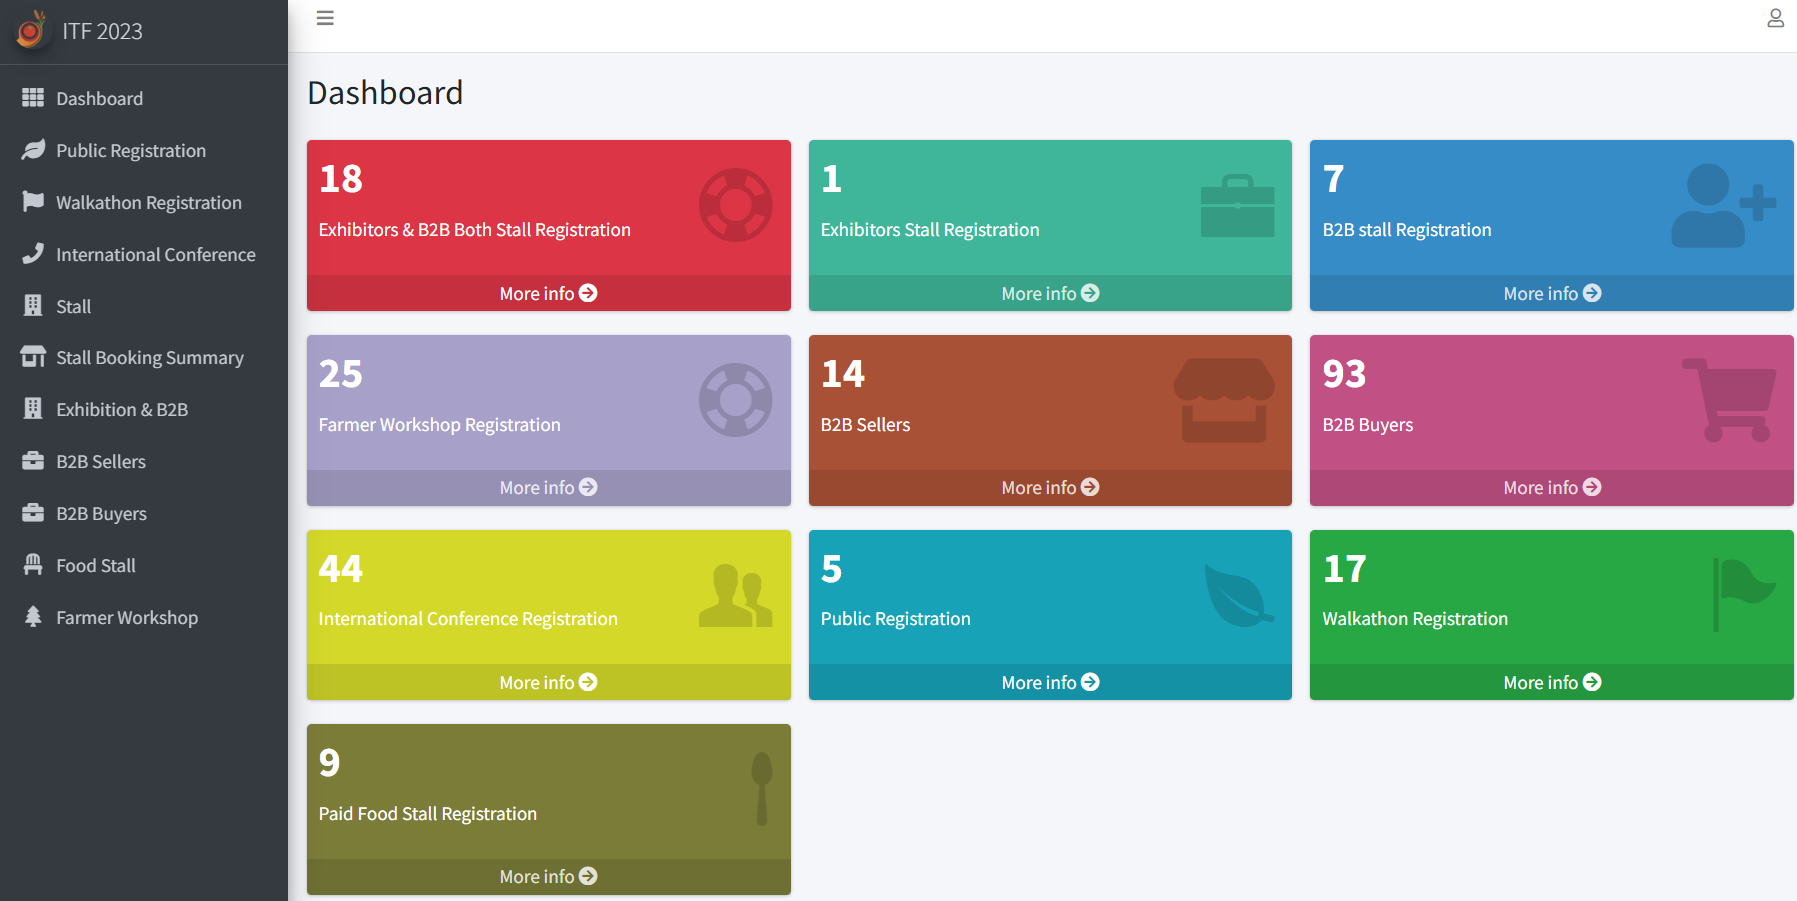
Task: Open B2B Buyers in the sidebar
Action: [144, 513]
